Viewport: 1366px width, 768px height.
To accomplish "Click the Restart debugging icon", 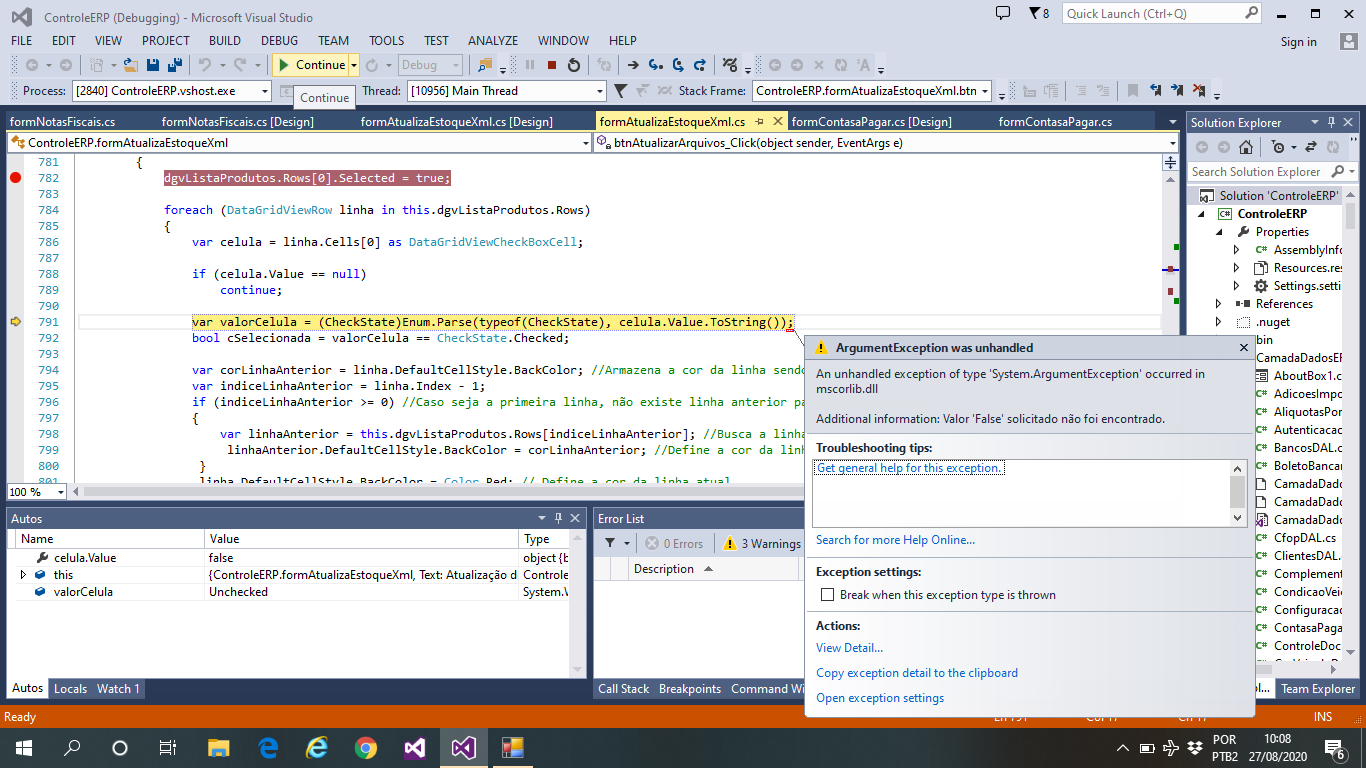I will 574,65.
